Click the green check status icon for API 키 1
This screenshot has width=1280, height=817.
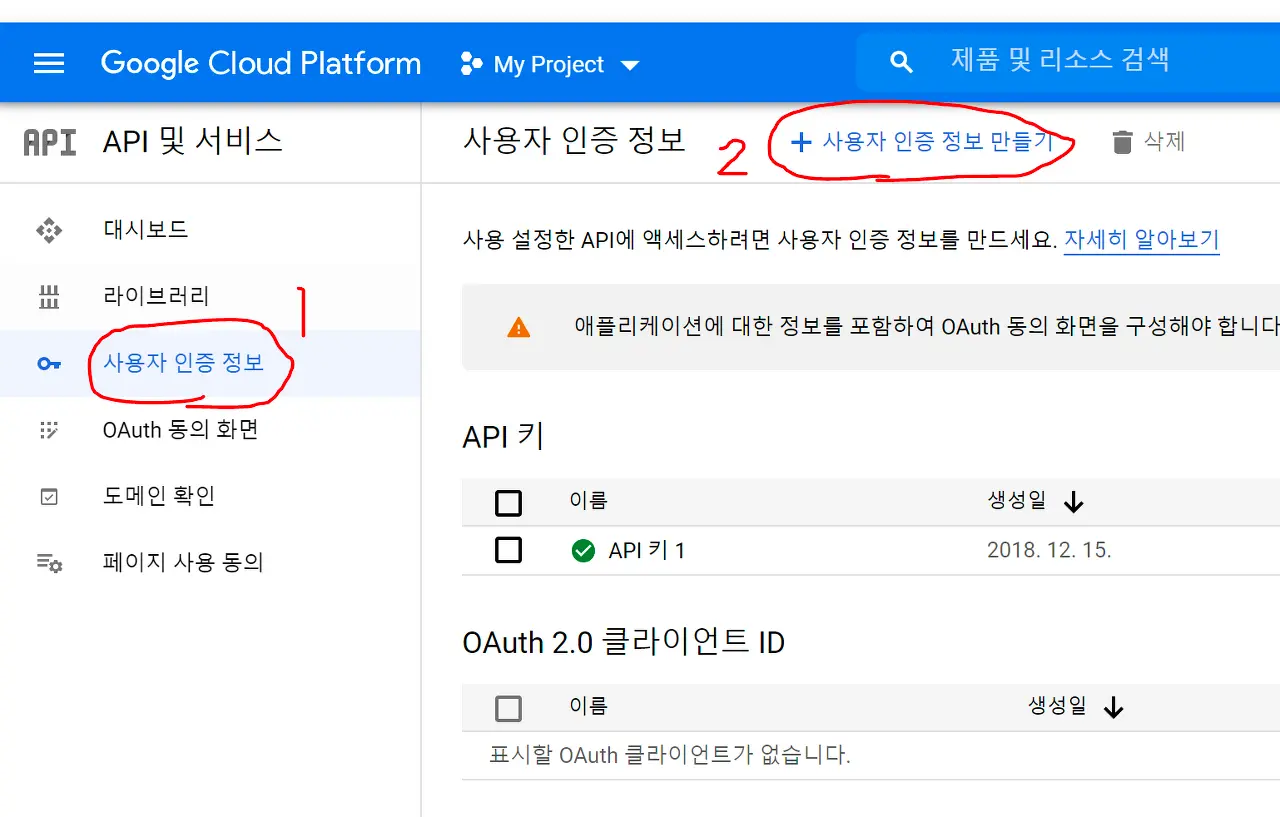tap(583, 550)
